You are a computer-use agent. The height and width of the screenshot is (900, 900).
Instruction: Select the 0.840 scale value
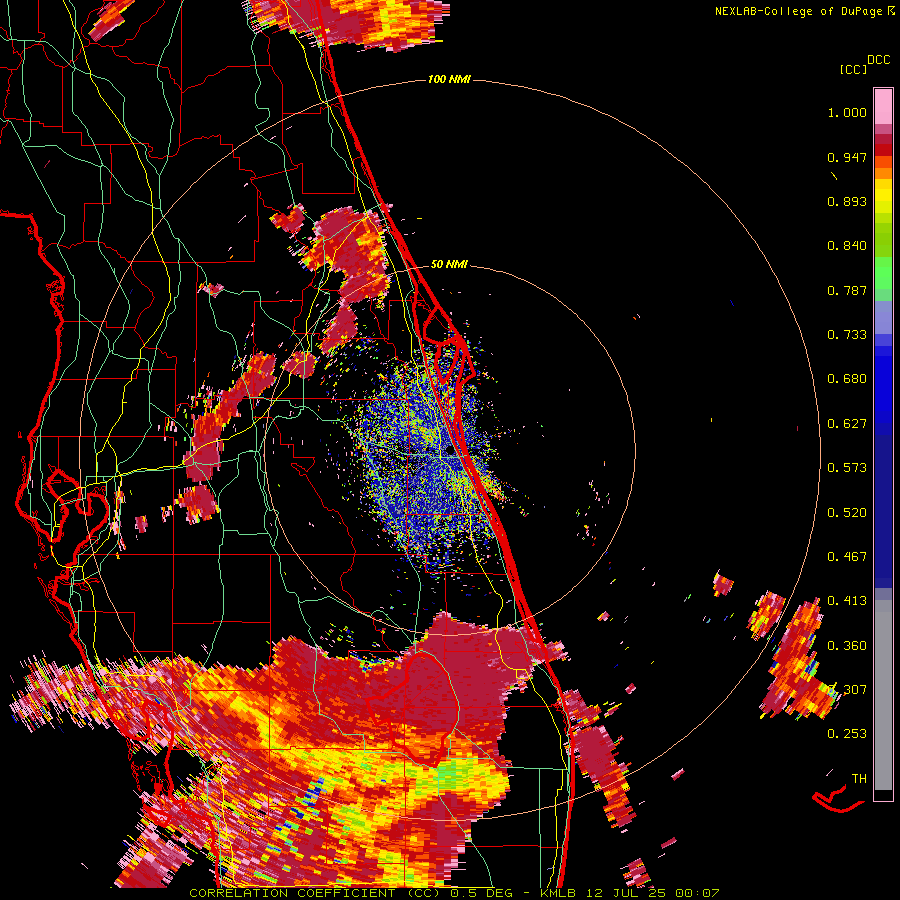847,246
